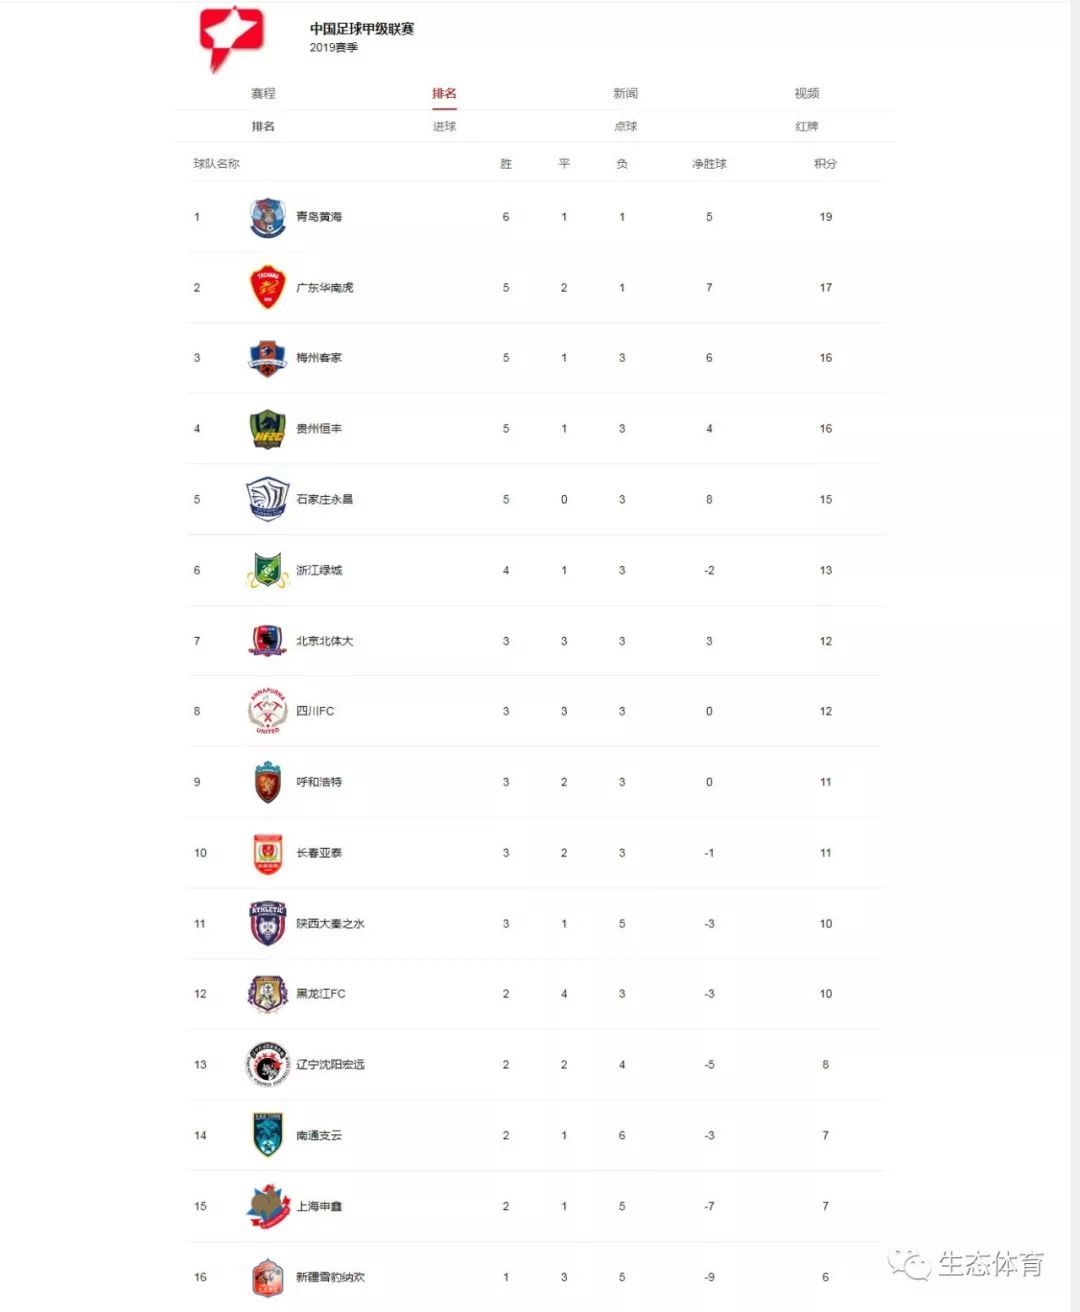Switch to the 赛程 tab
Screen dimensions: 1080x1312
pyautogui.click(x=263, y=93)
